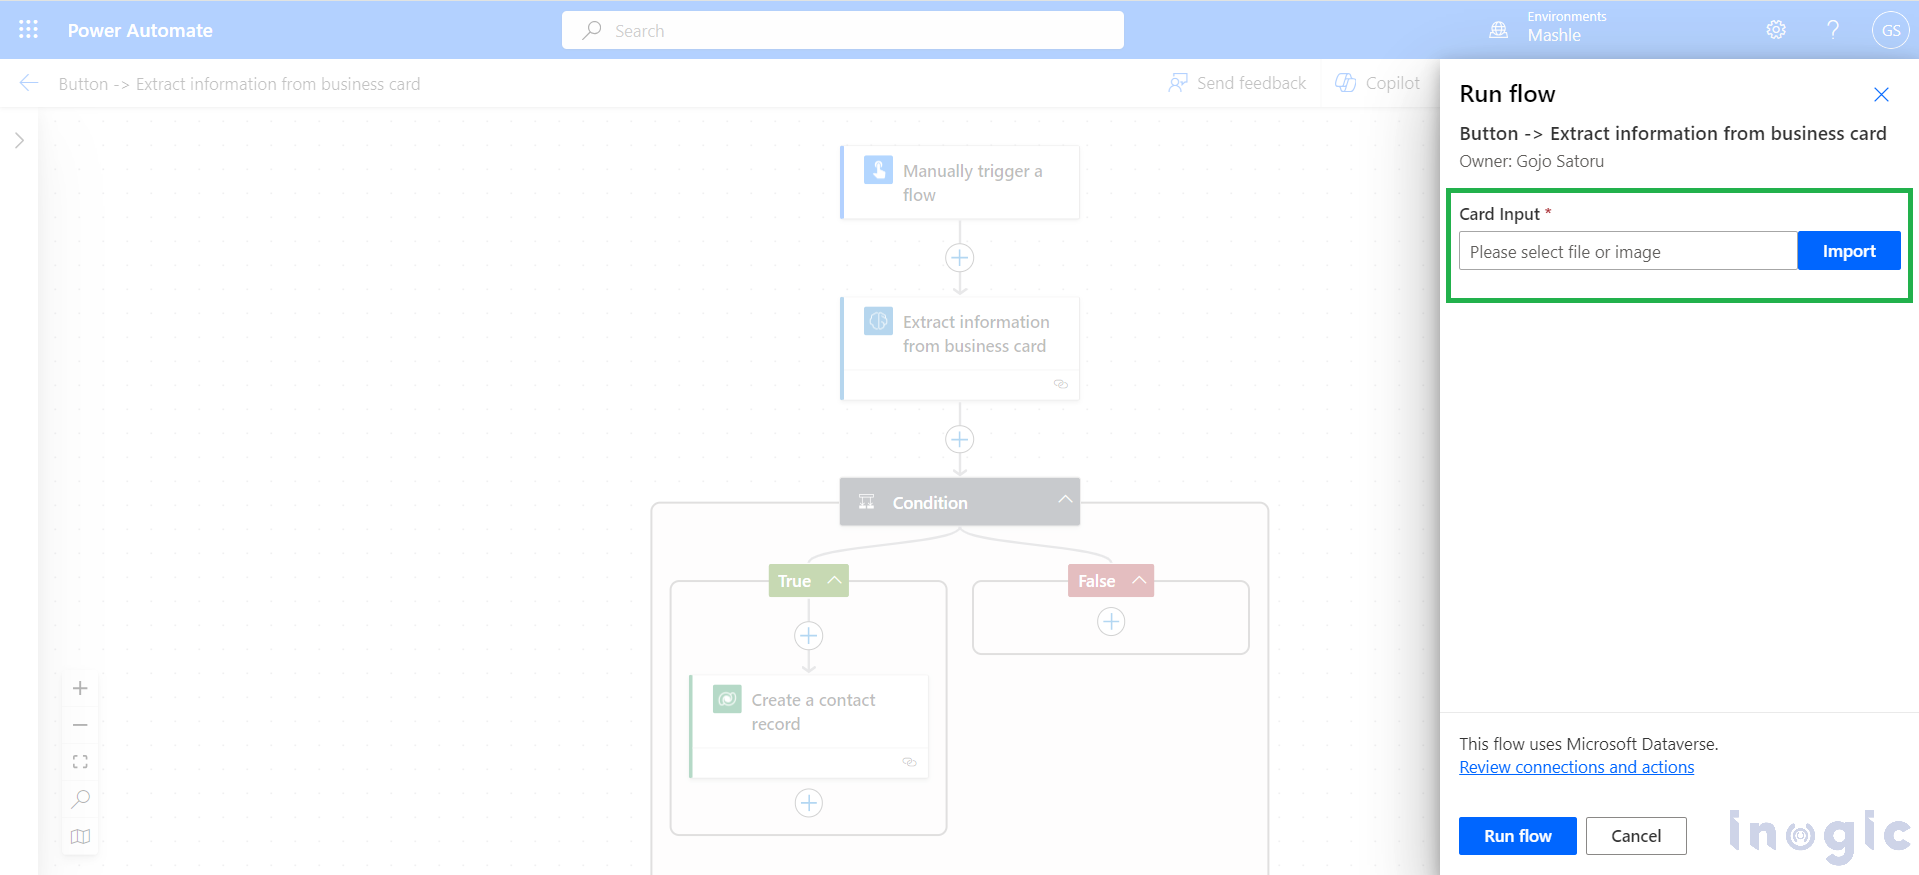The image size is (1919, 875).
Task: Add an action at top of True branch
Action: (809, 636)
